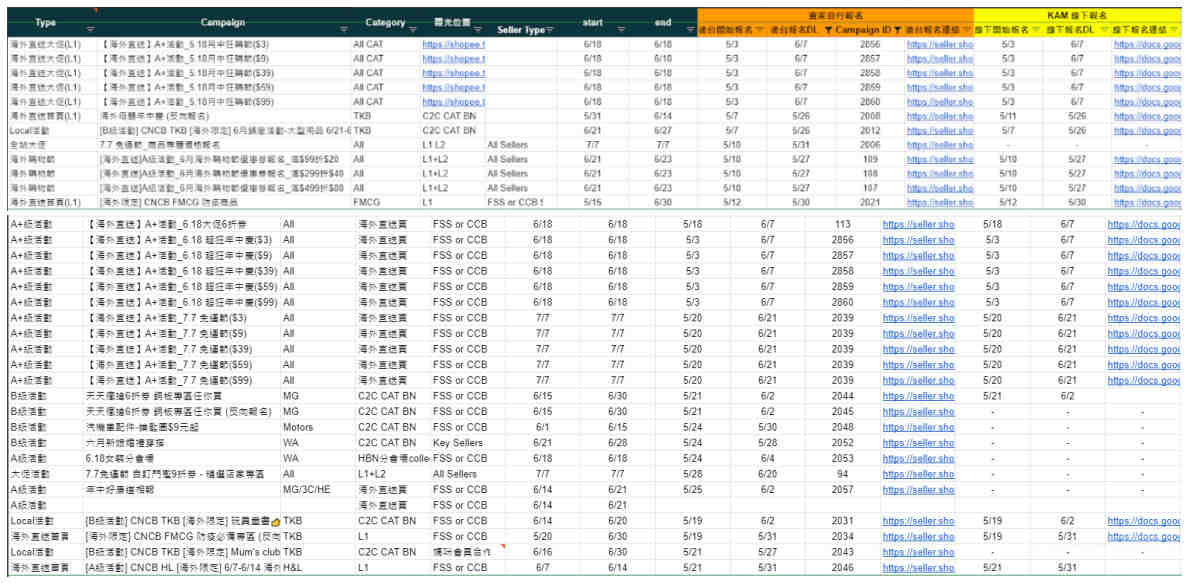Open the seller.sho link in the Campaign ID 2008 row
This screenshot has height=583, width=1194.
pos(940,116)
